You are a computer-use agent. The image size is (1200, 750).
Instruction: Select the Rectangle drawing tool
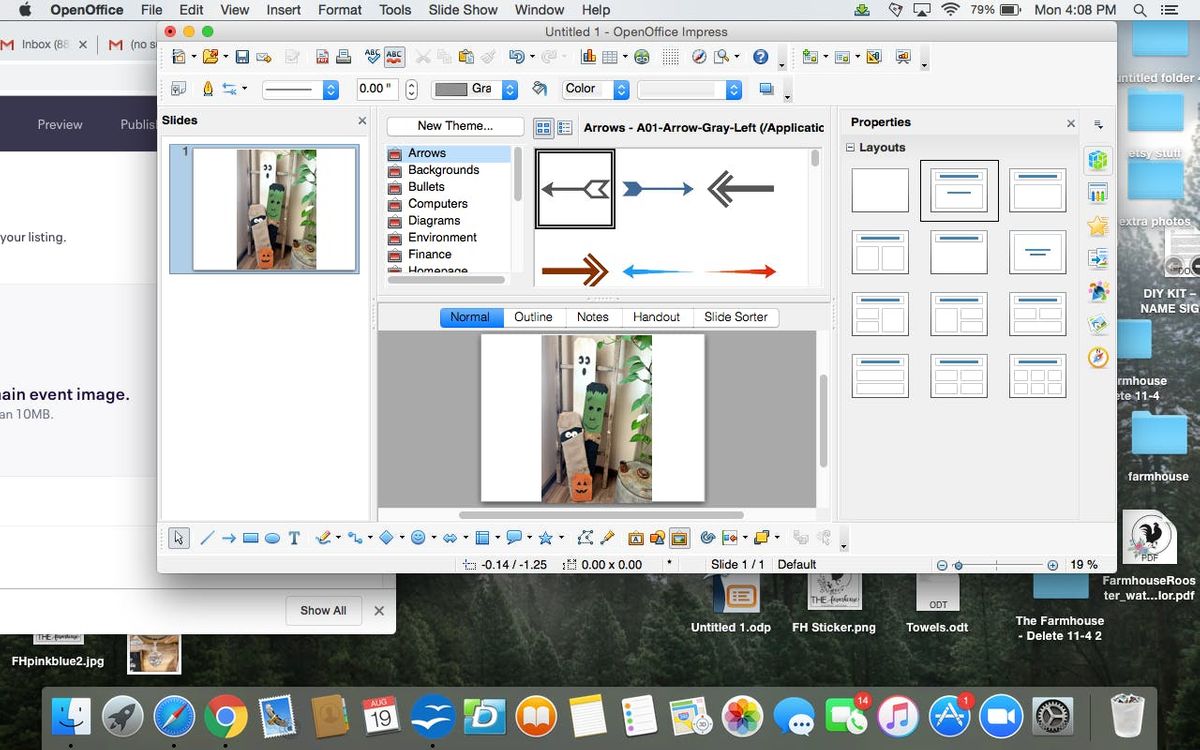(x=250, y=538)
